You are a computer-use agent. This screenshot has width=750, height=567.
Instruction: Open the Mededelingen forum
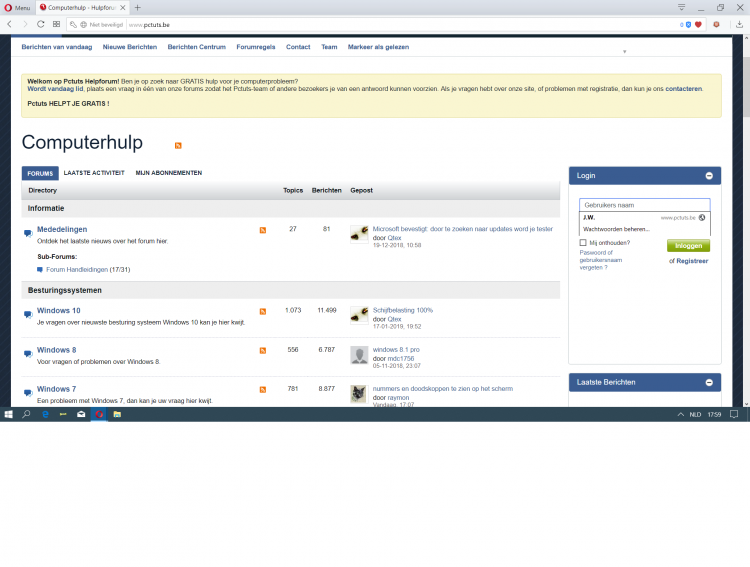click(x=62, y=229)
